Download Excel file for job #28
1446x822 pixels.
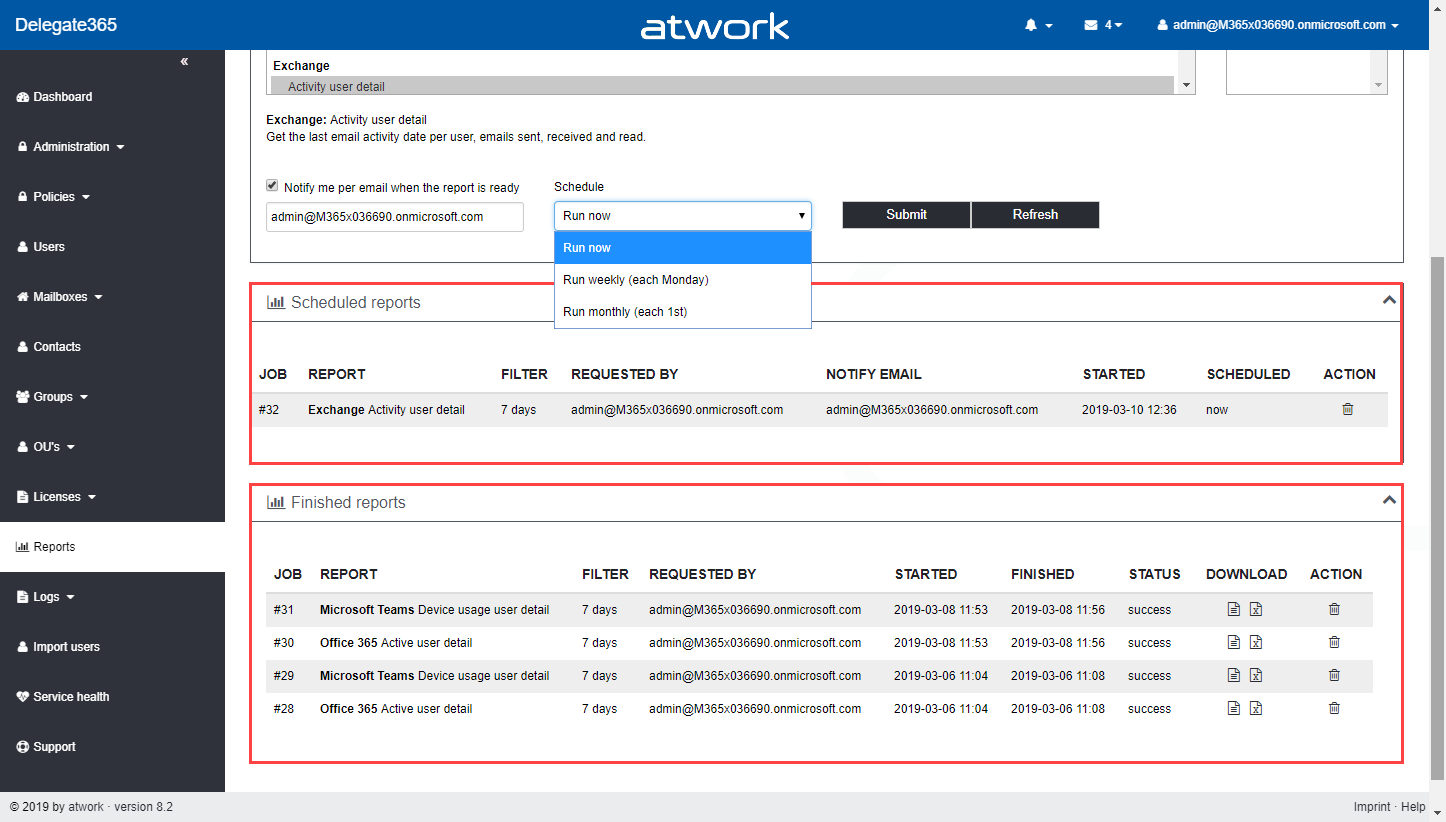1256,708
